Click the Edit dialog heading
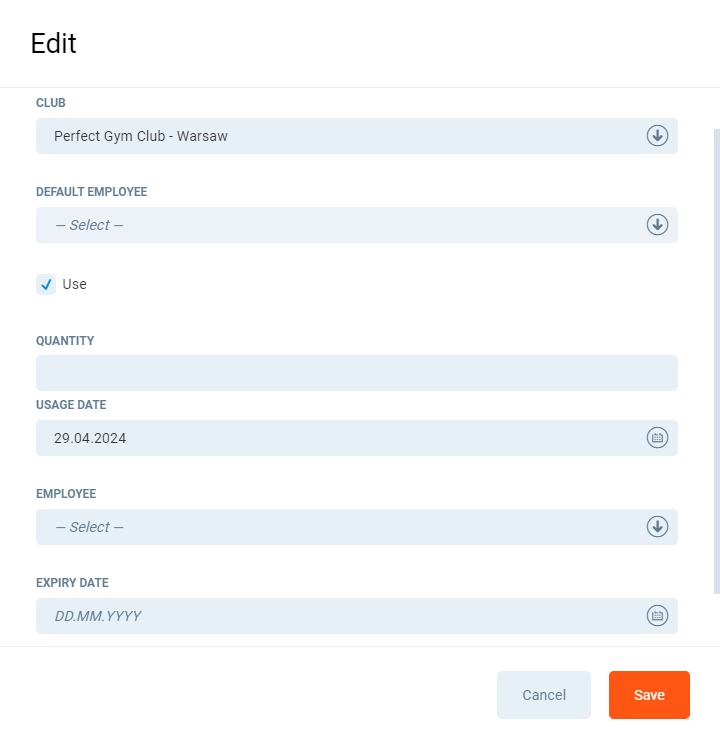The image size is (720, 749). point(54,44)
